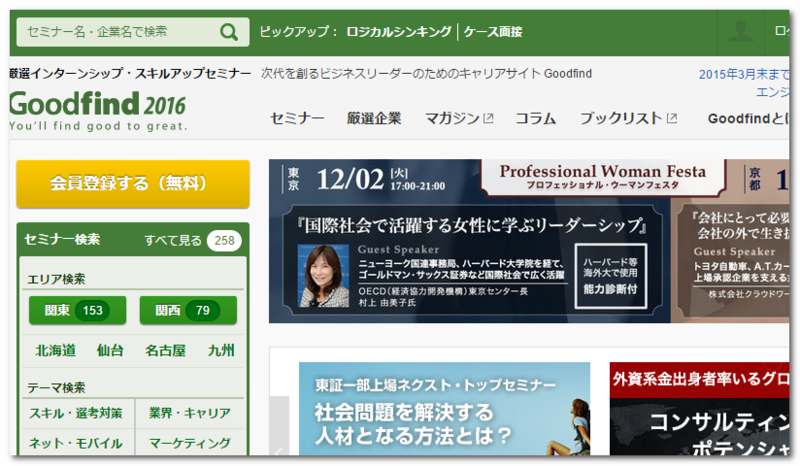Select the 関東 153 area button

click(77, 310)
